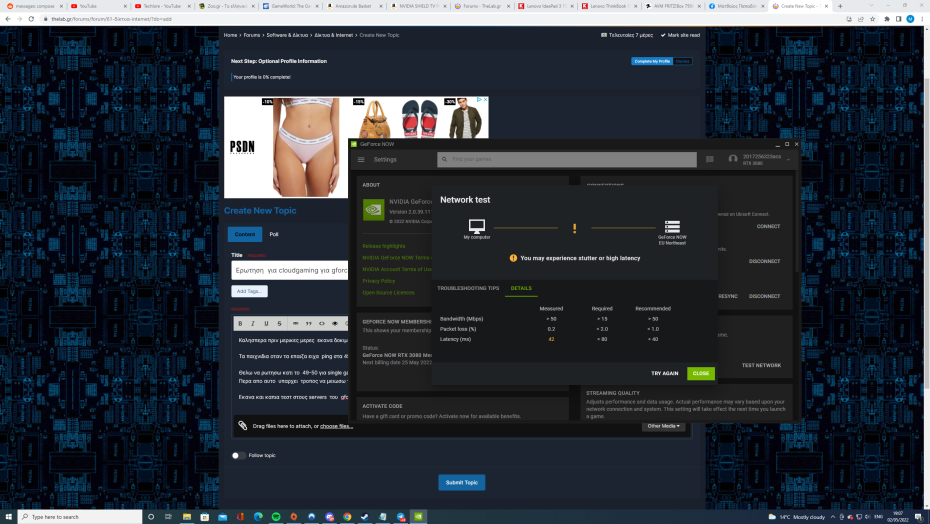Open File Explorer from the taskbar
The image size is (930, 524).
187,517
